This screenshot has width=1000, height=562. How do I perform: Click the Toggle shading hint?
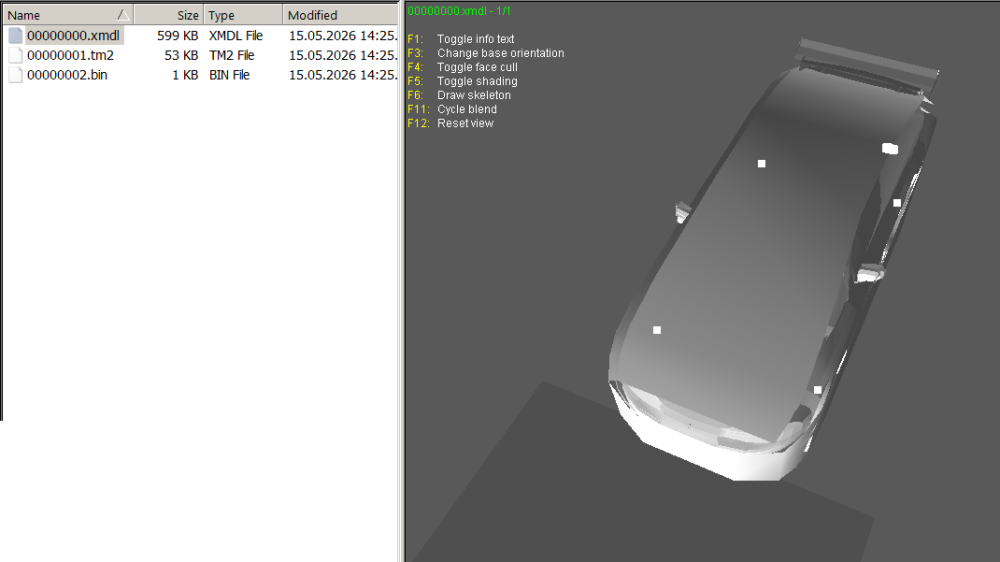(x=477, y=81)
